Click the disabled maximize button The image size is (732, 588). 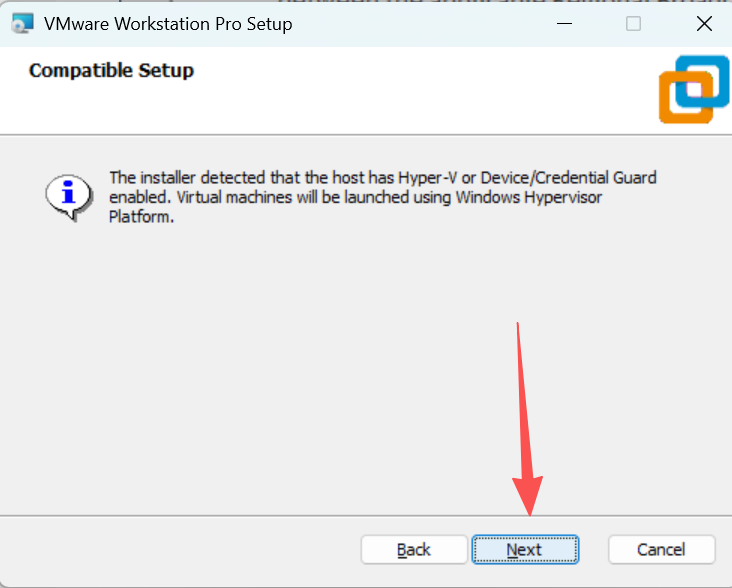(633, 24)
